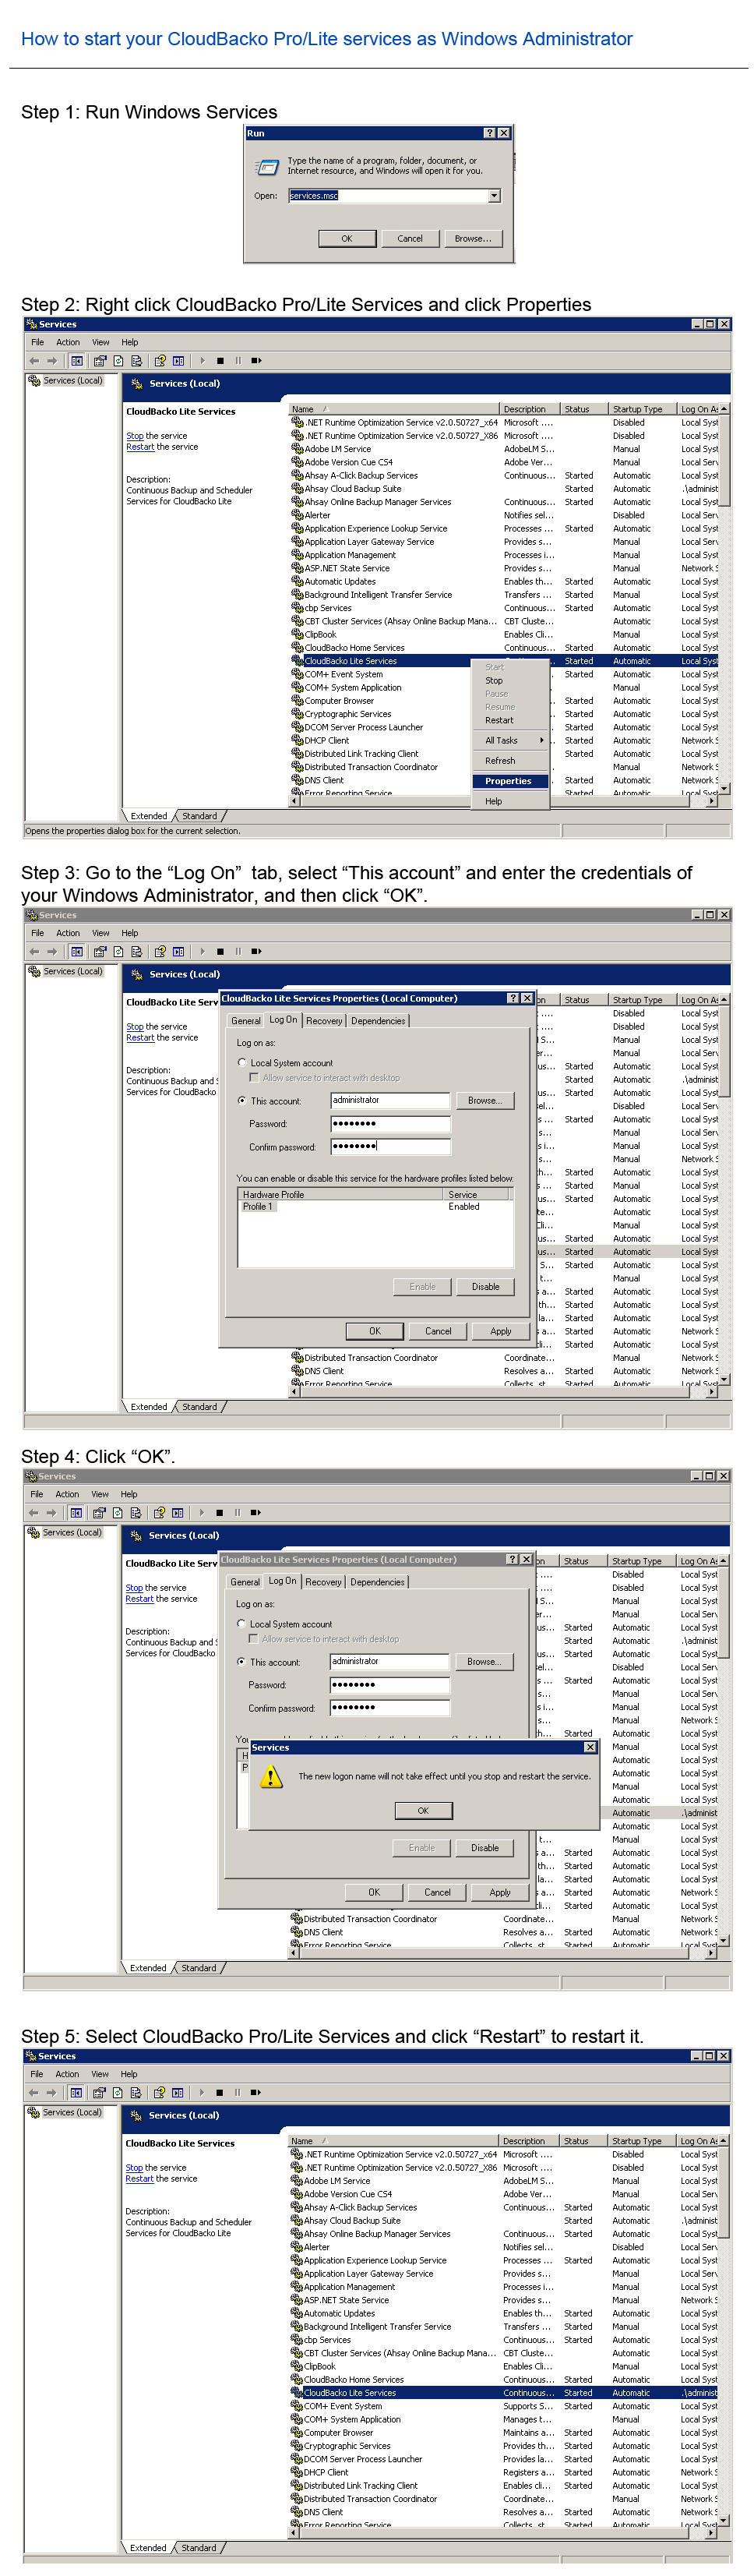Open the View menu in Step 5 Services window
754x2576 pixels.
coord(100,2074)
